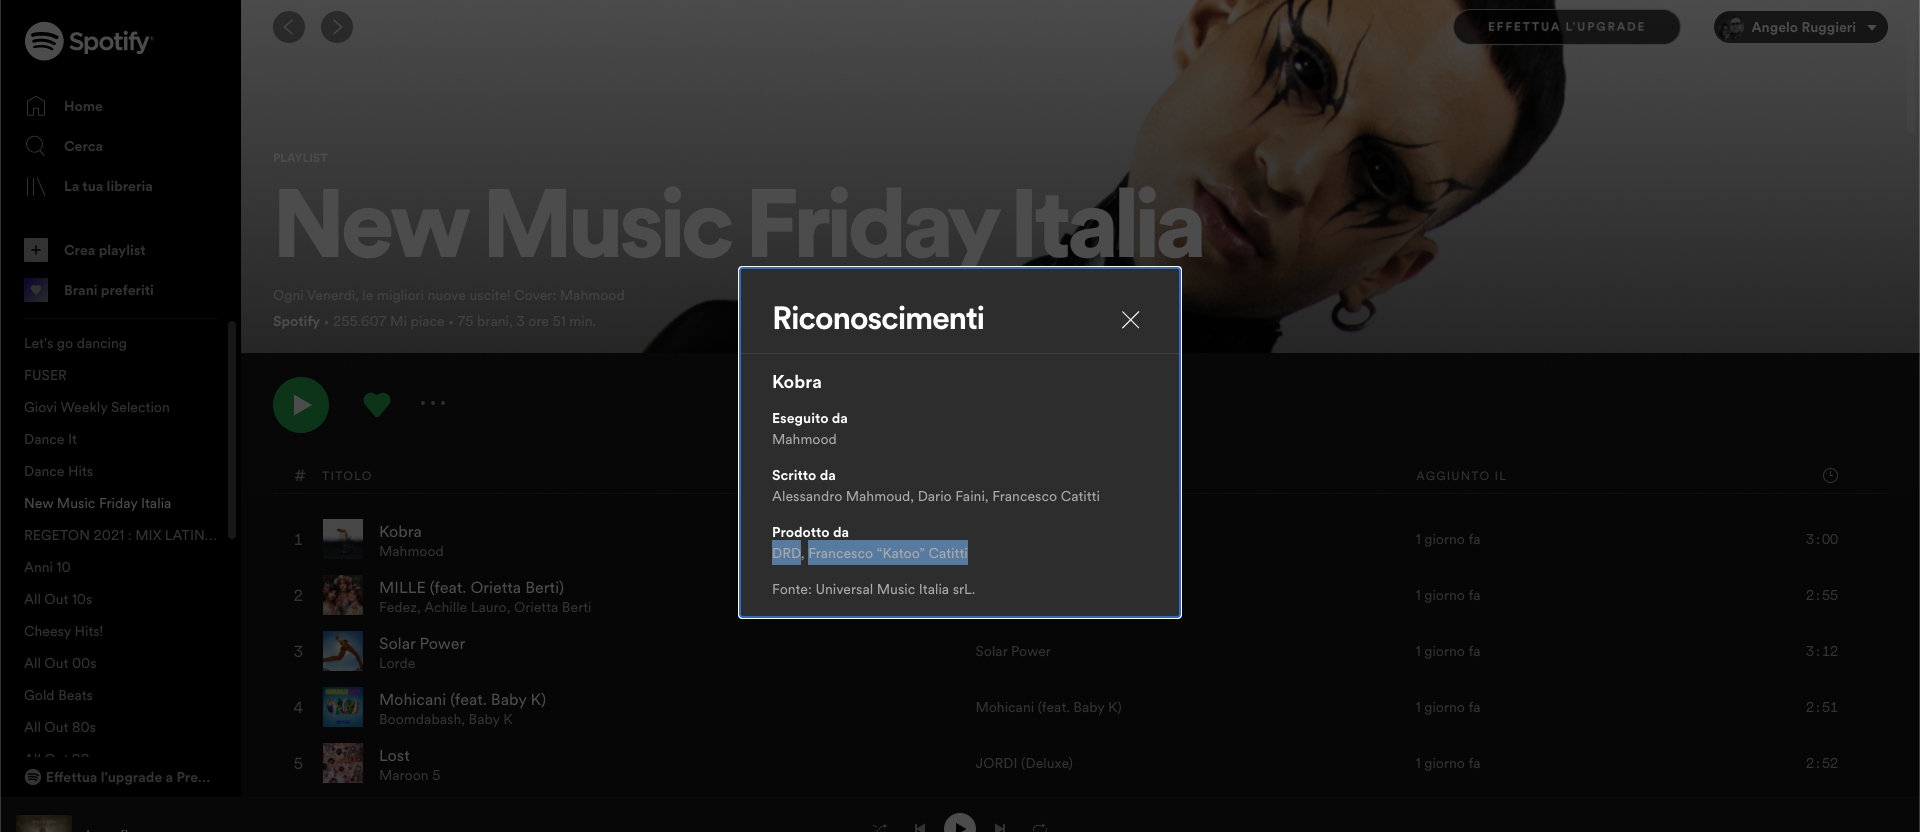Click the Kobra track album thumbnail
The image size is (1920, 832).
343,539
